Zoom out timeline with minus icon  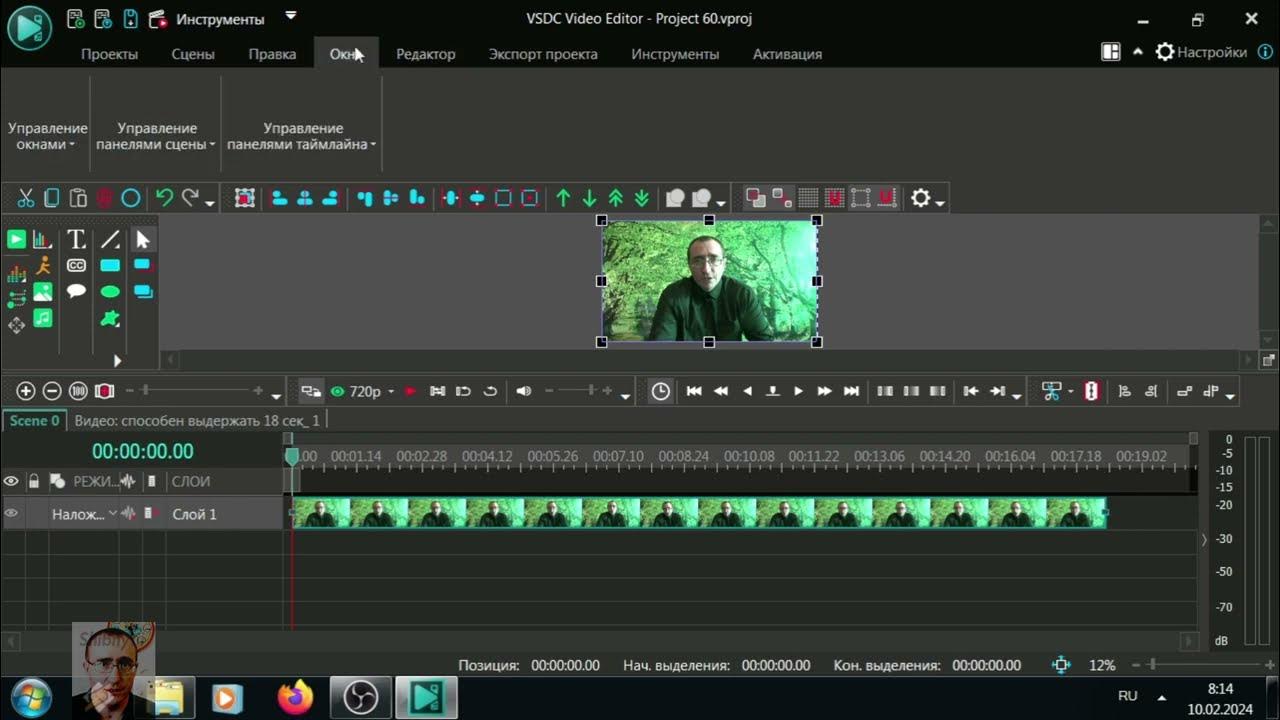click(x=52, y=391)
